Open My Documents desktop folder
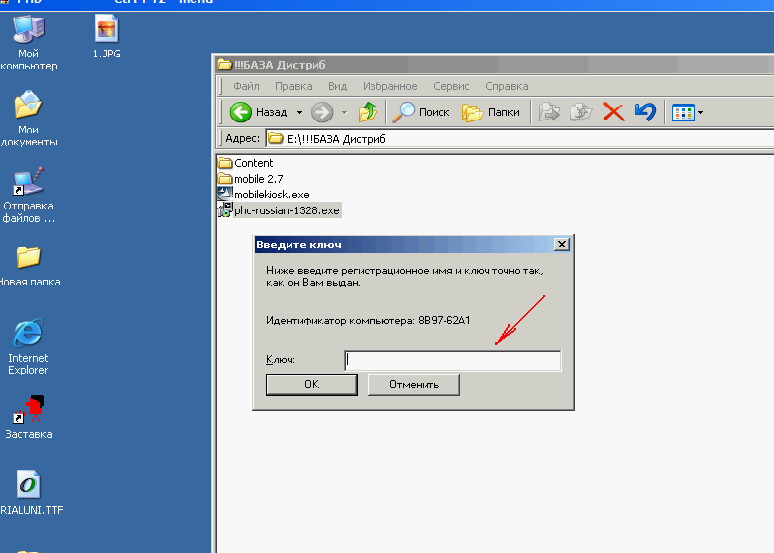The height and width of the screenshot is (553, 774). tap(28, 118)
